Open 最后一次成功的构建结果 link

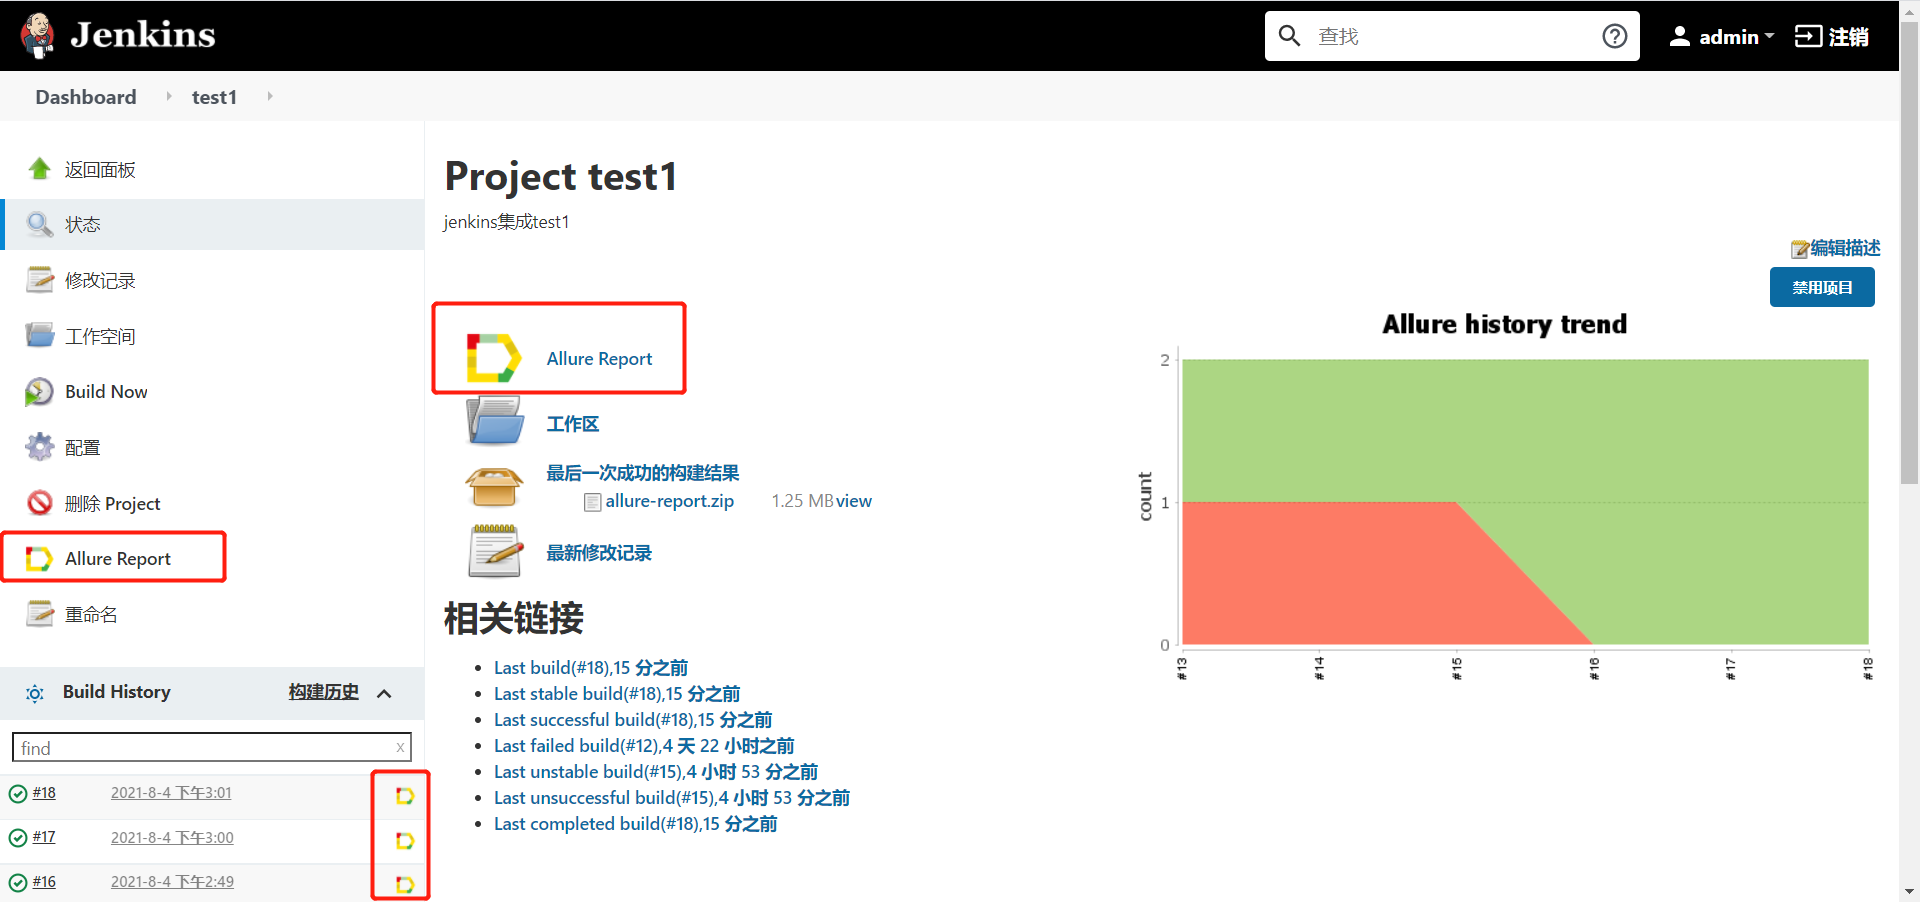(x=643, y=473)
